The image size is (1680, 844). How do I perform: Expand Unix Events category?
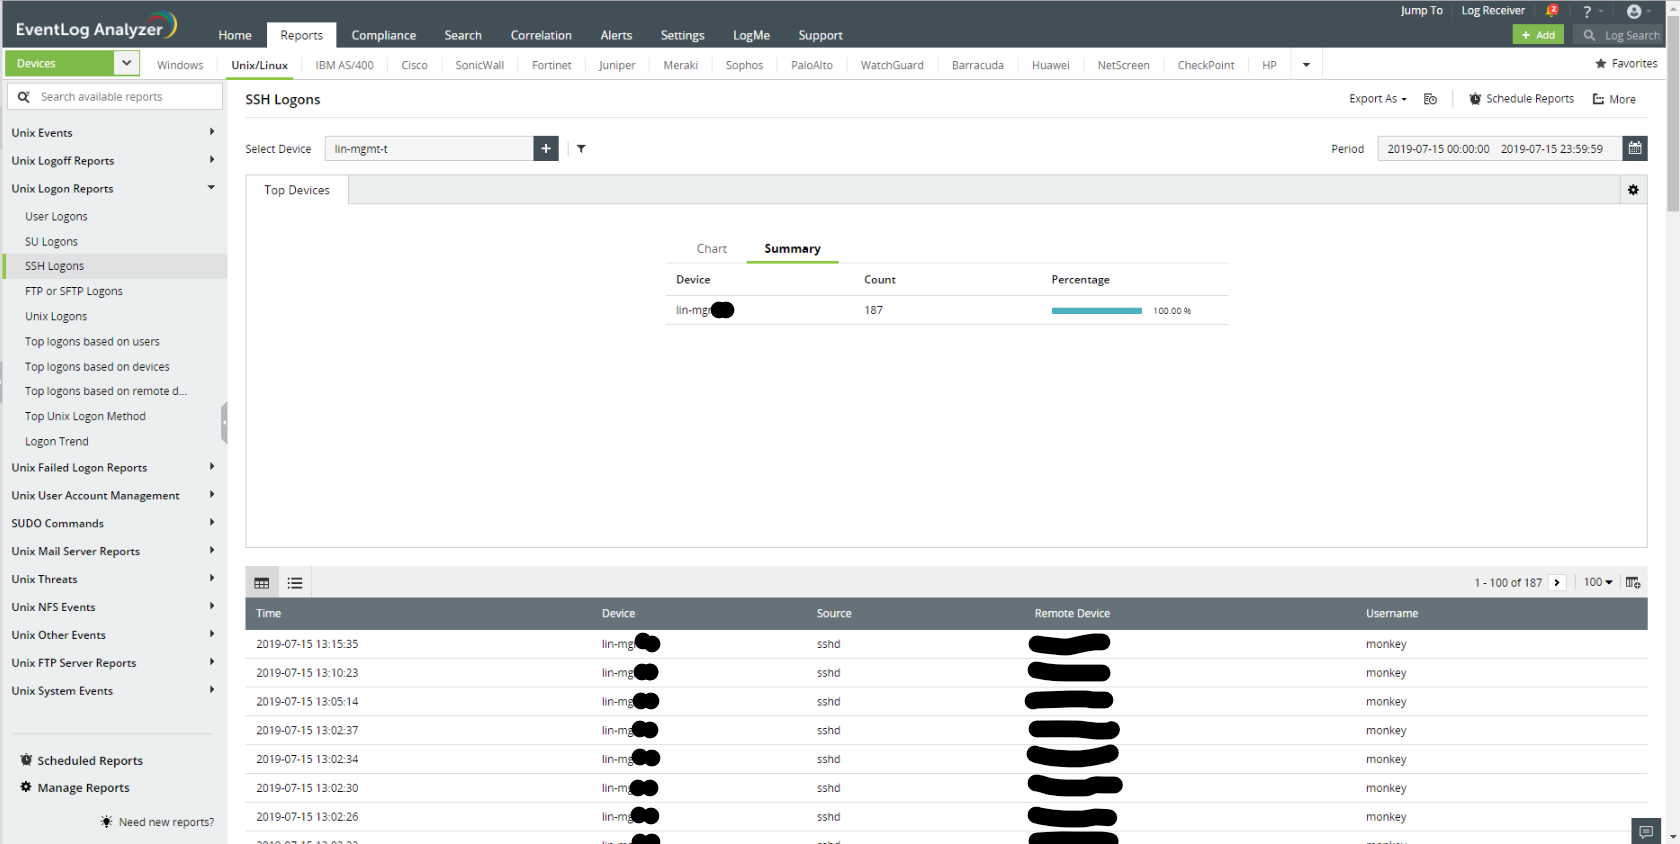click(x=113, y=132)
